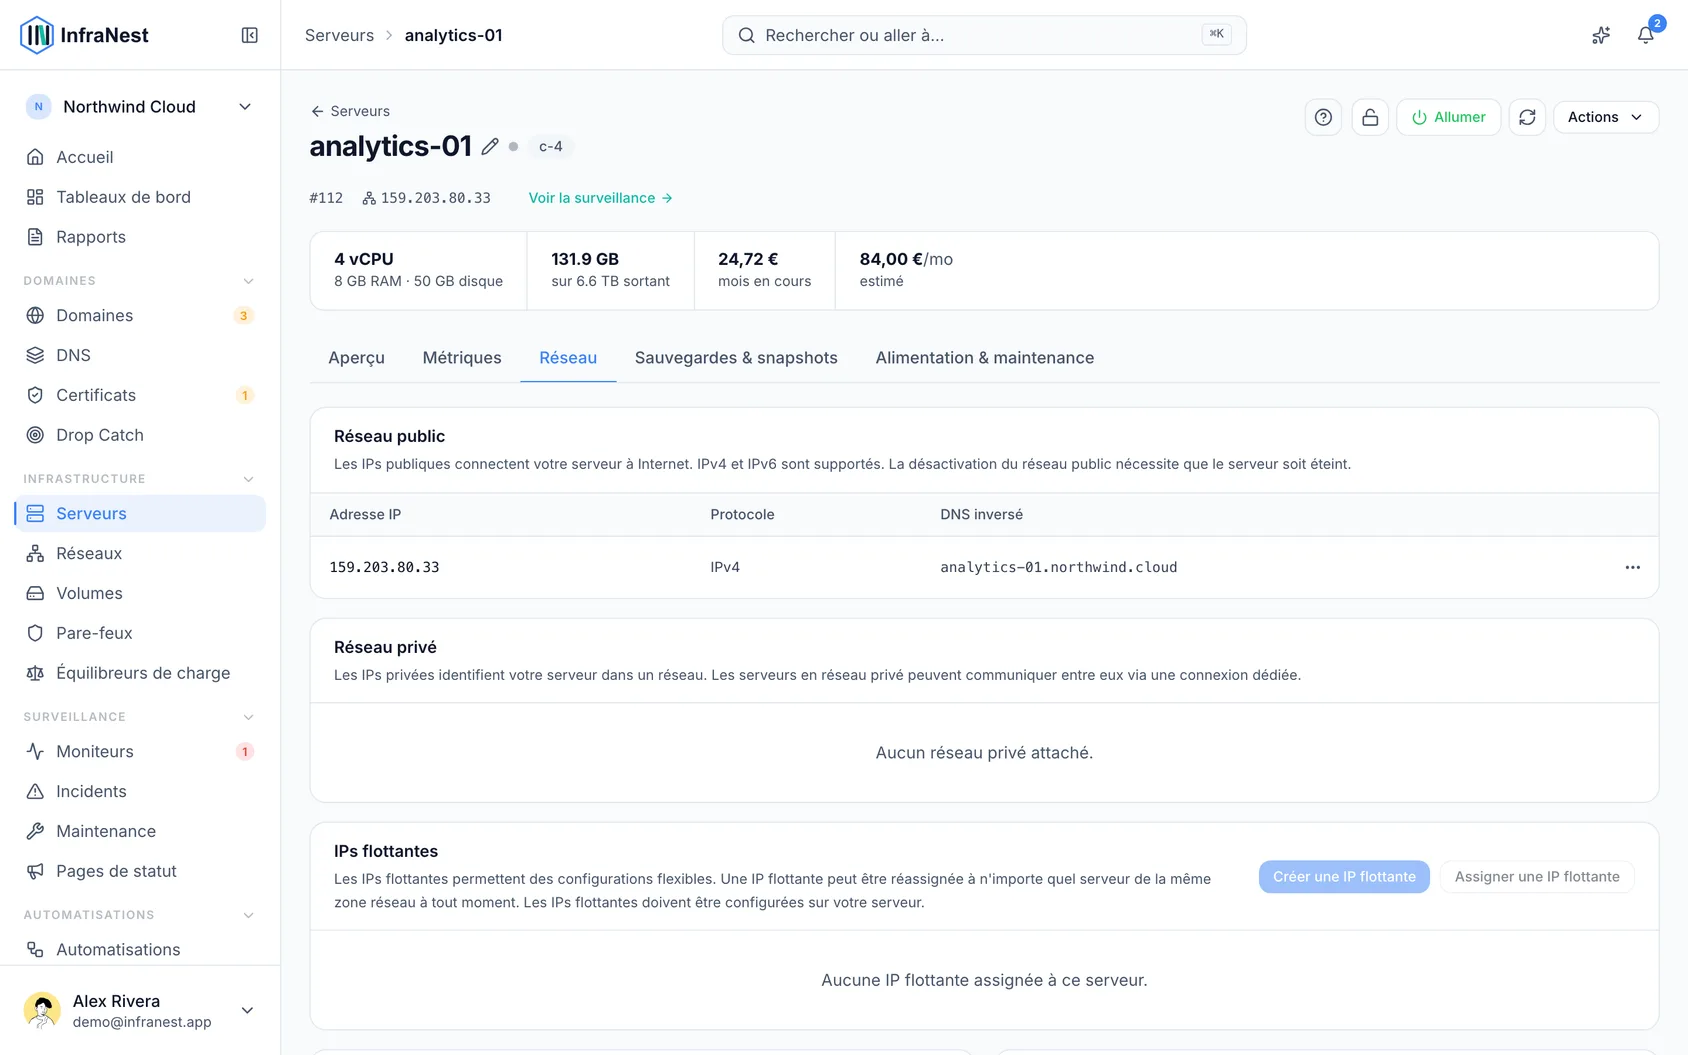1688x1055 pixels.
Task: Go back to Serveurs list link
Action: point(350,111)
